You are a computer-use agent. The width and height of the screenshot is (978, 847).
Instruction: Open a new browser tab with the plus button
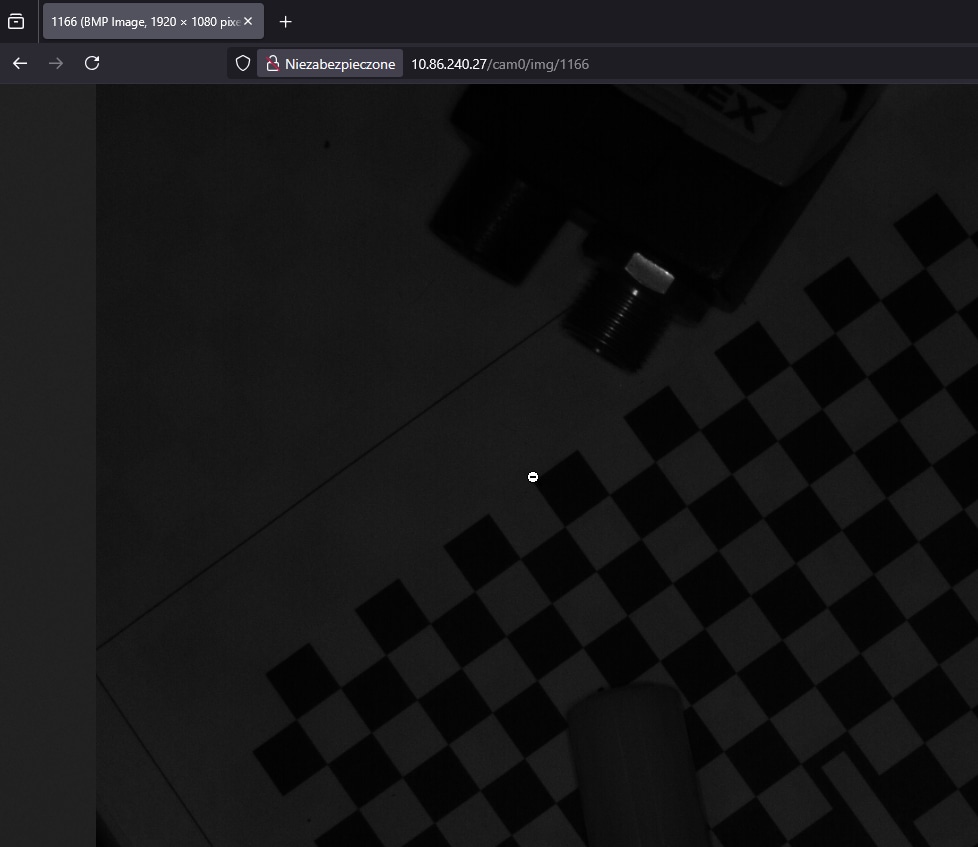pos(285,21)
